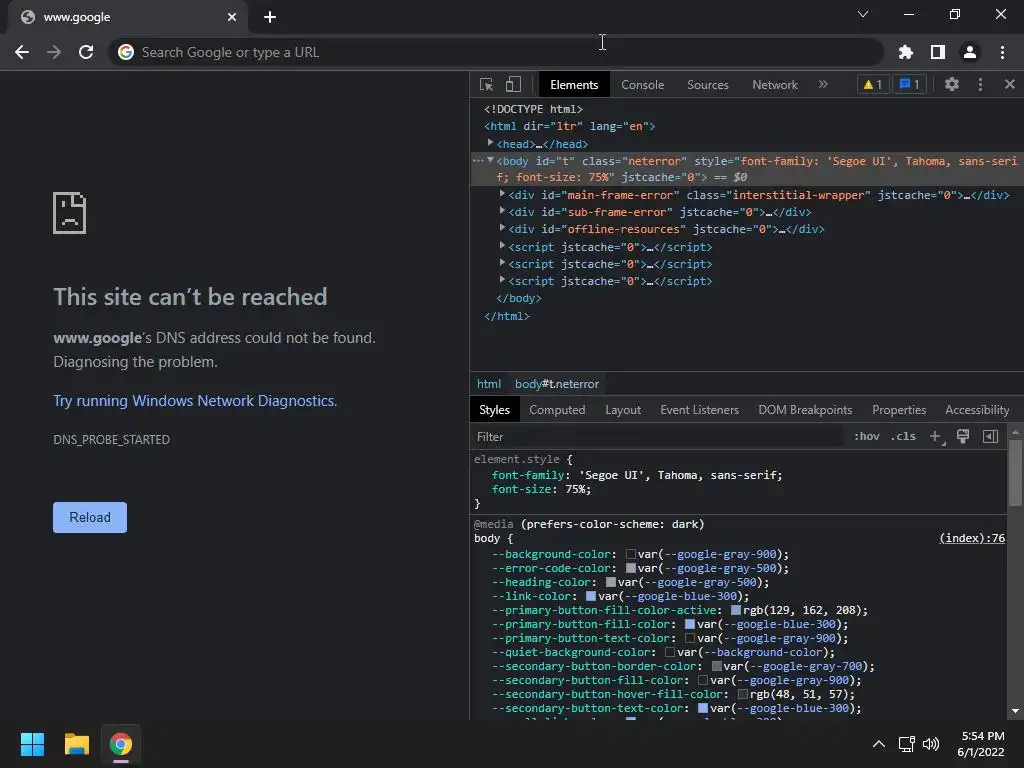Screen dimensions: 1024x768
Task: Click the Extensions puzzle icon
Action: (x=905, y=52)
